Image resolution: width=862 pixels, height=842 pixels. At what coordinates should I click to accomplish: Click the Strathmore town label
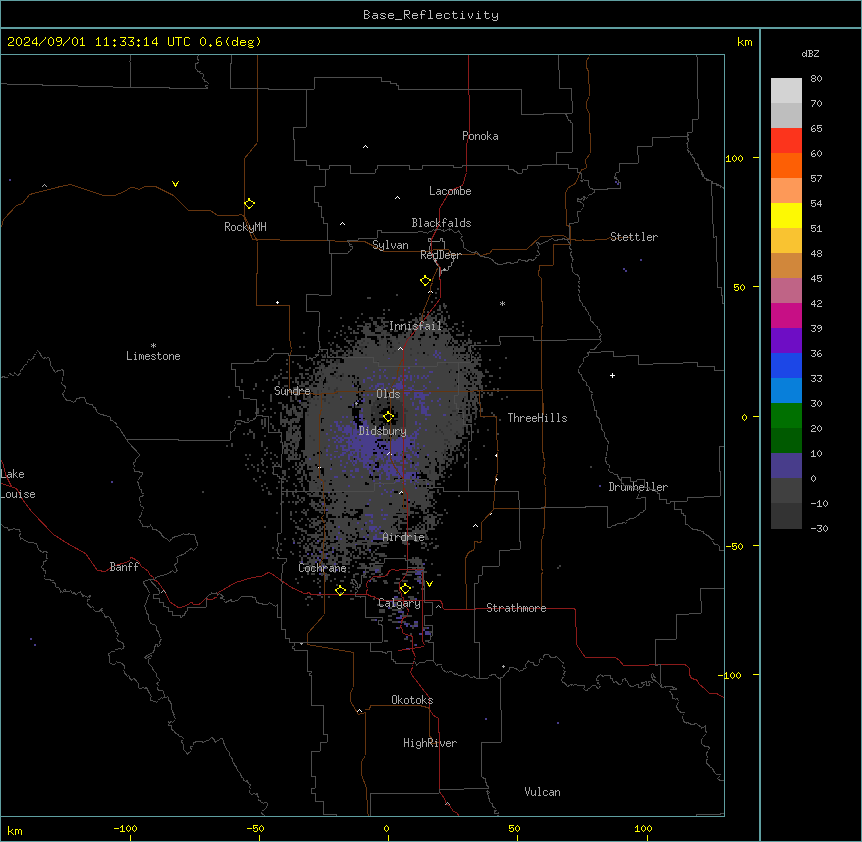tap(516, 608)
